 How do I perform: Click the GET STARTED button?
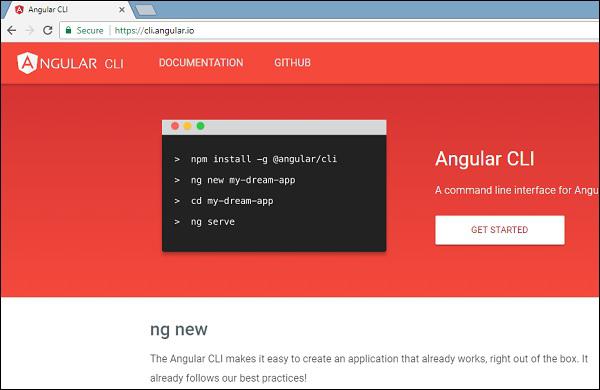coord(499,230)
